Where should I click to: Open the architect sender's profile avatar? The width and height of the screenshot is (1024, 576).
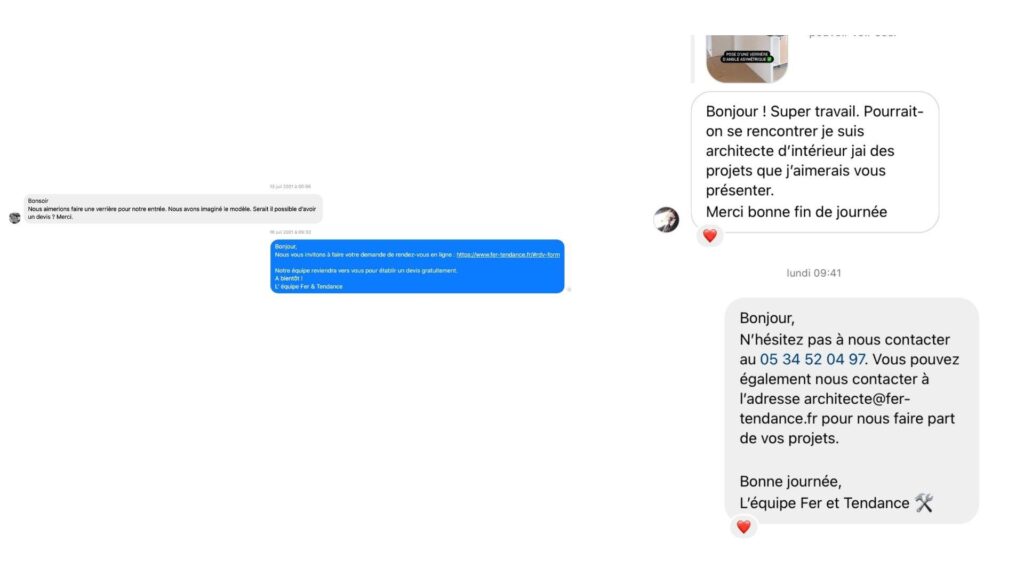pos(666,219)
